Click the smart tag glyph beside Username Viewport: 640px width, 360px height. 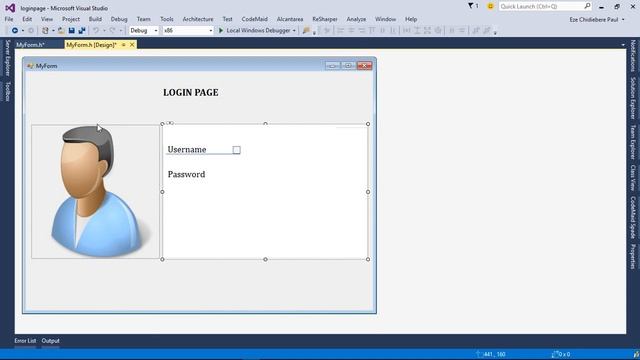coord(236,150)
